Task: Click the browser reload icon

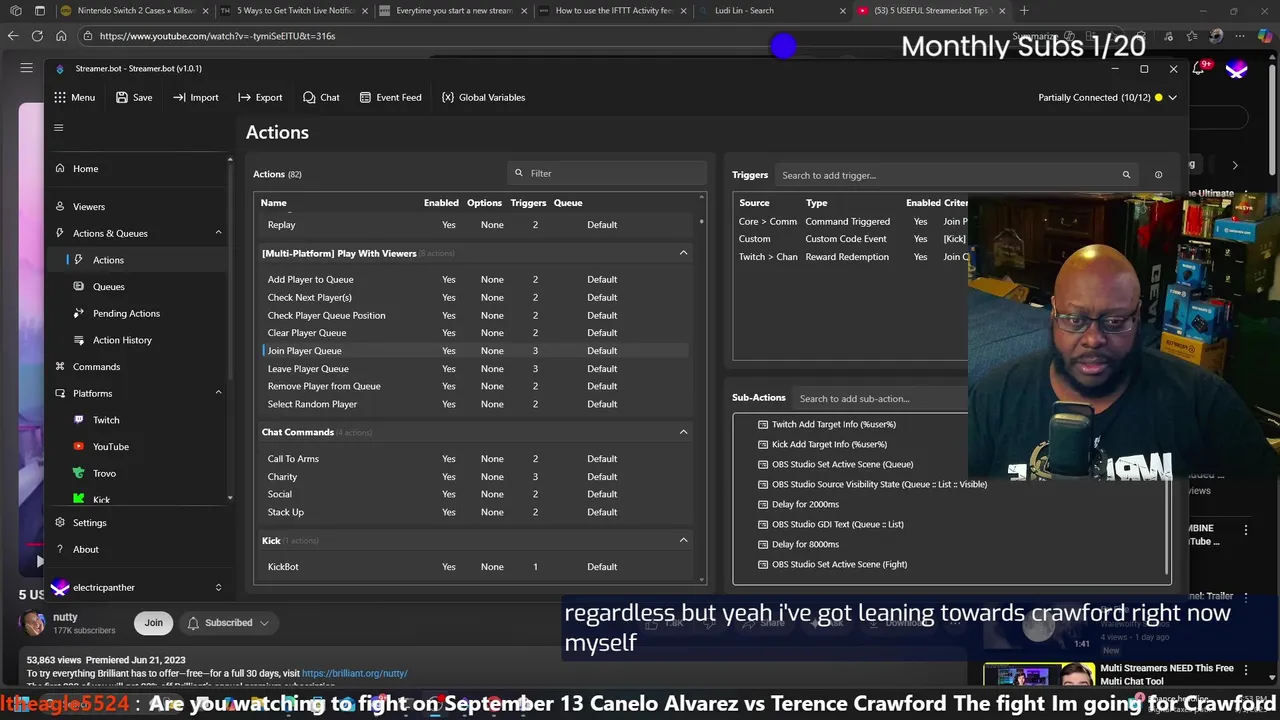Action: click(x=37, y=36)
